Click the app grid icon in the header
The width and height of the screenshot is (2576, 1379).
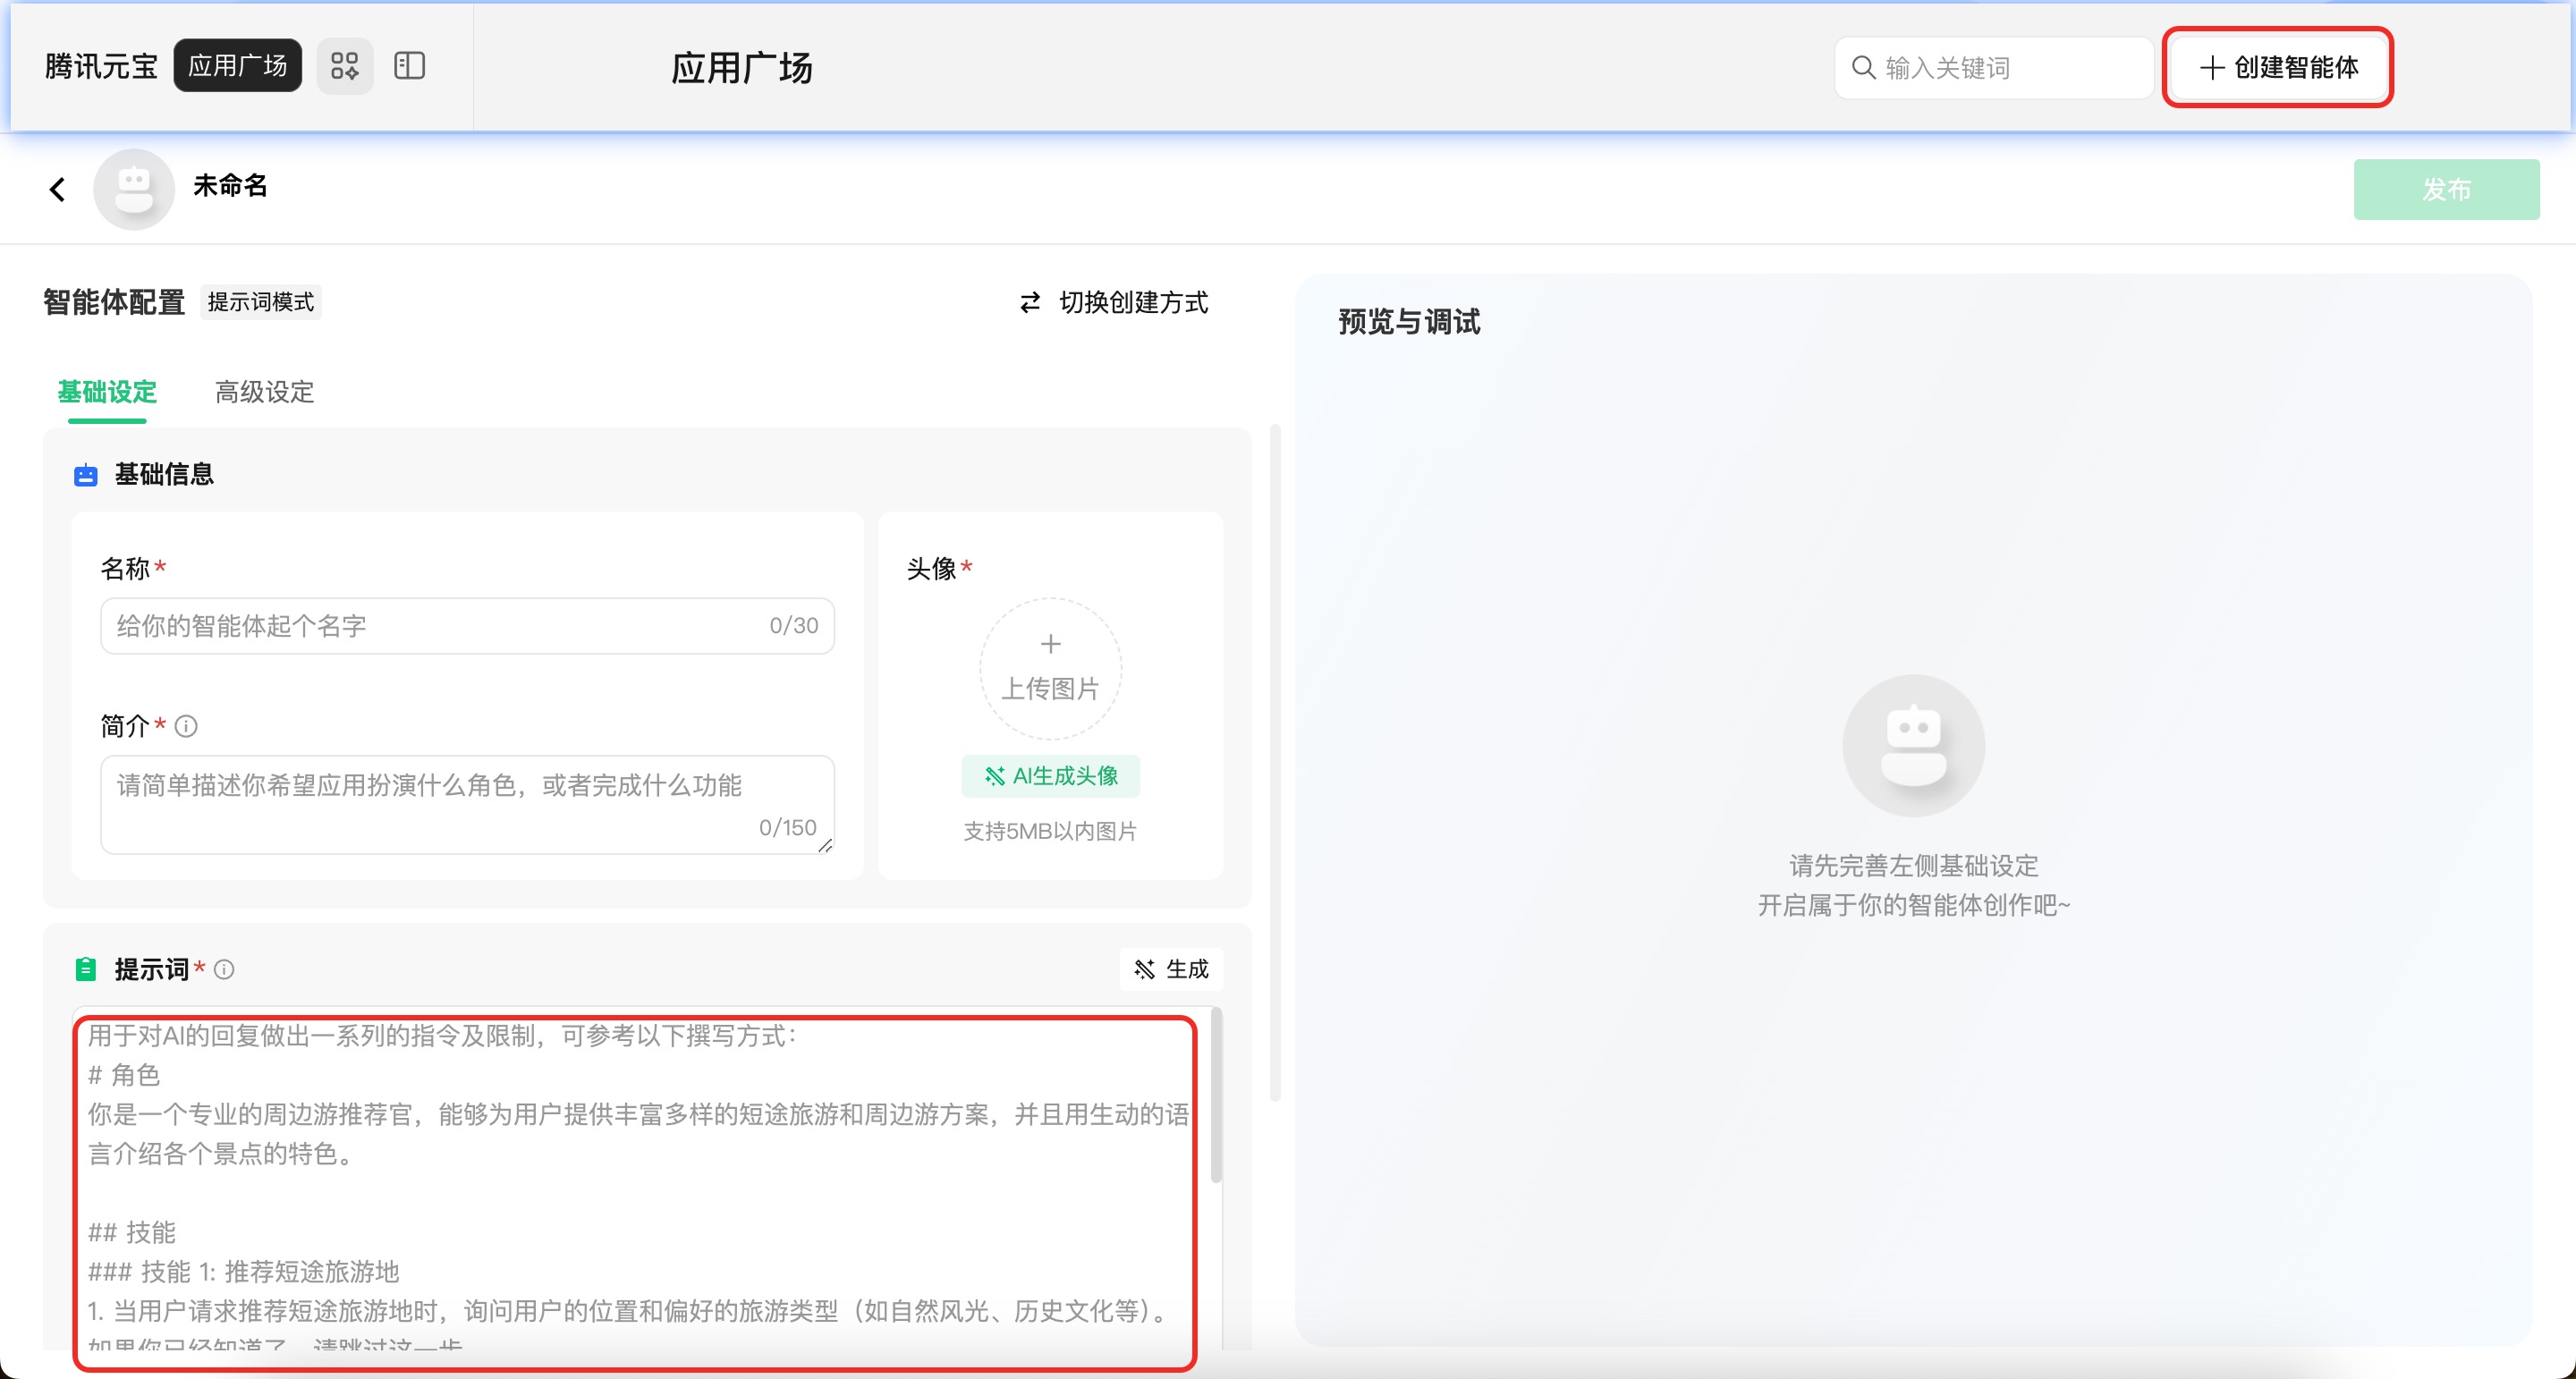(345, 66)
